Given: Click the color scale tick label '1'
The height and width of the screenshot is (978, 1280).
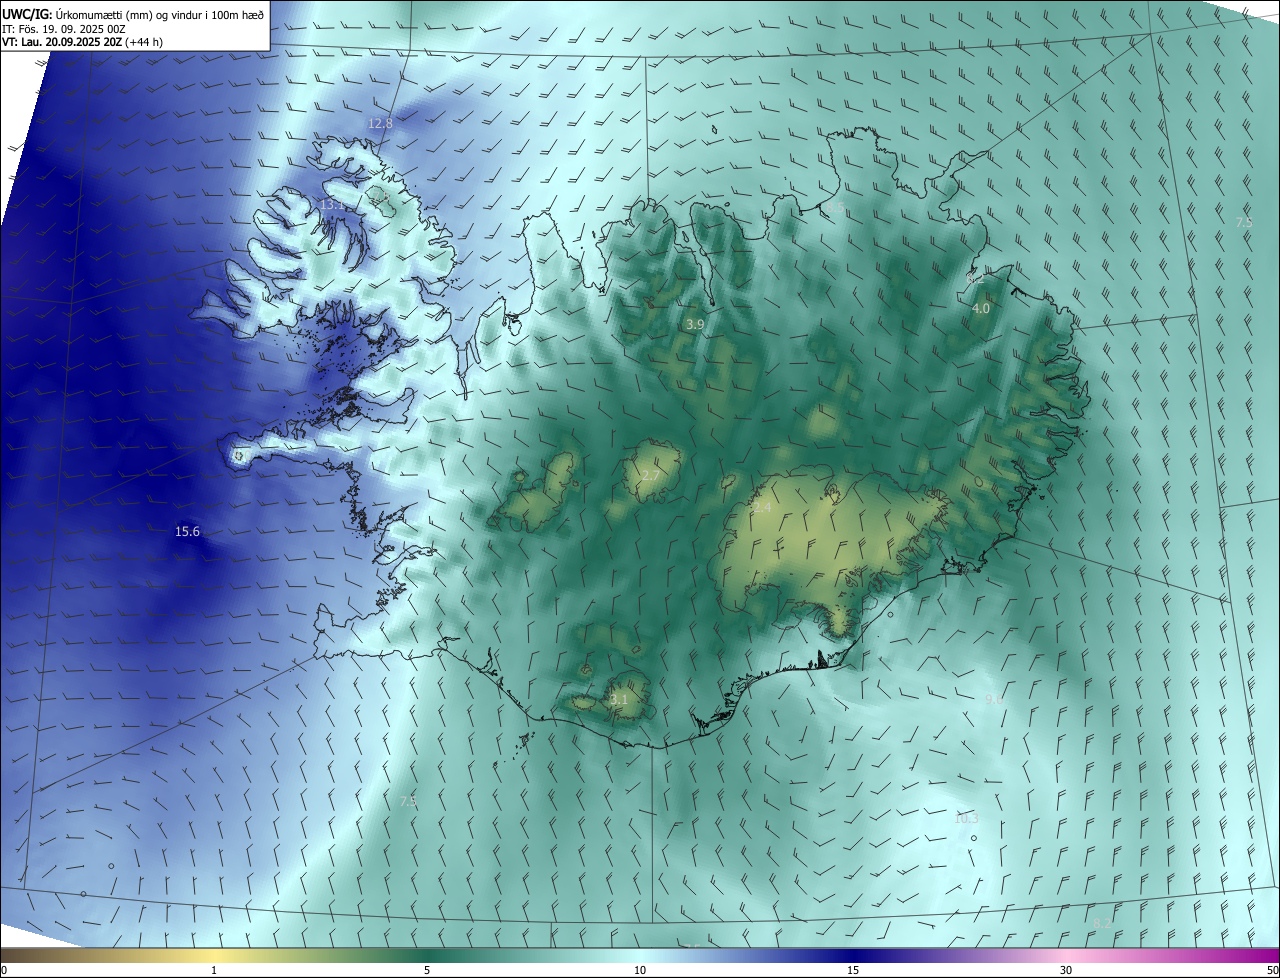Looking at the screenshot, I should click(214, 970).
